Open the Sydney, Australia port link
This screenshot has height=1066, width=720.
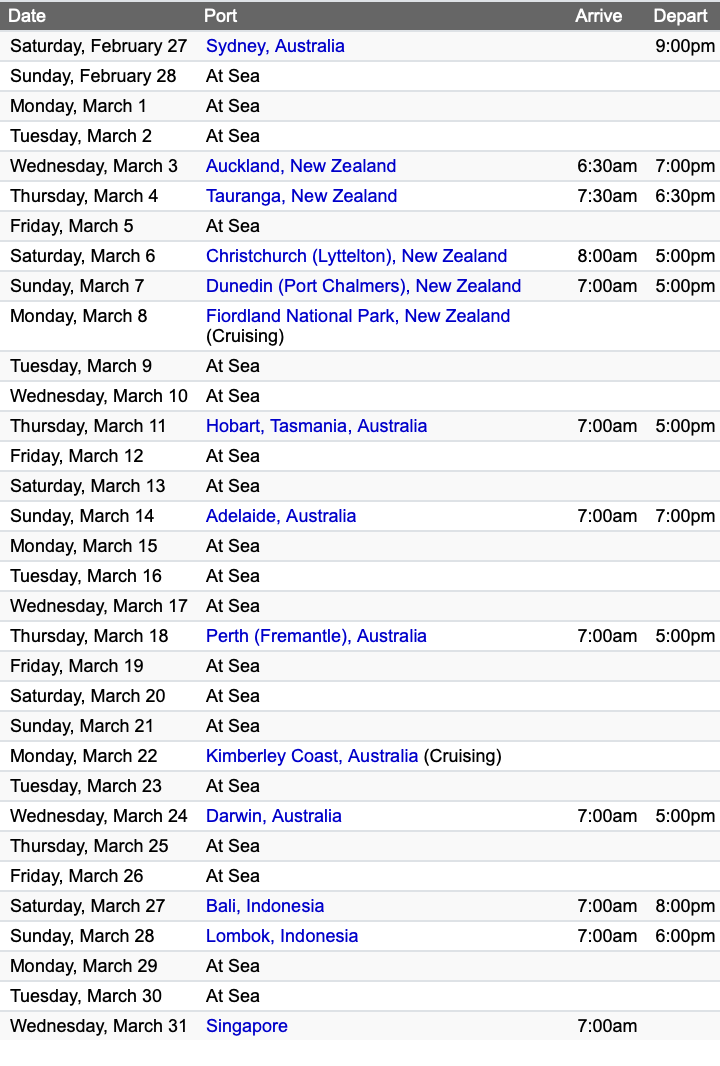(275, 46)
